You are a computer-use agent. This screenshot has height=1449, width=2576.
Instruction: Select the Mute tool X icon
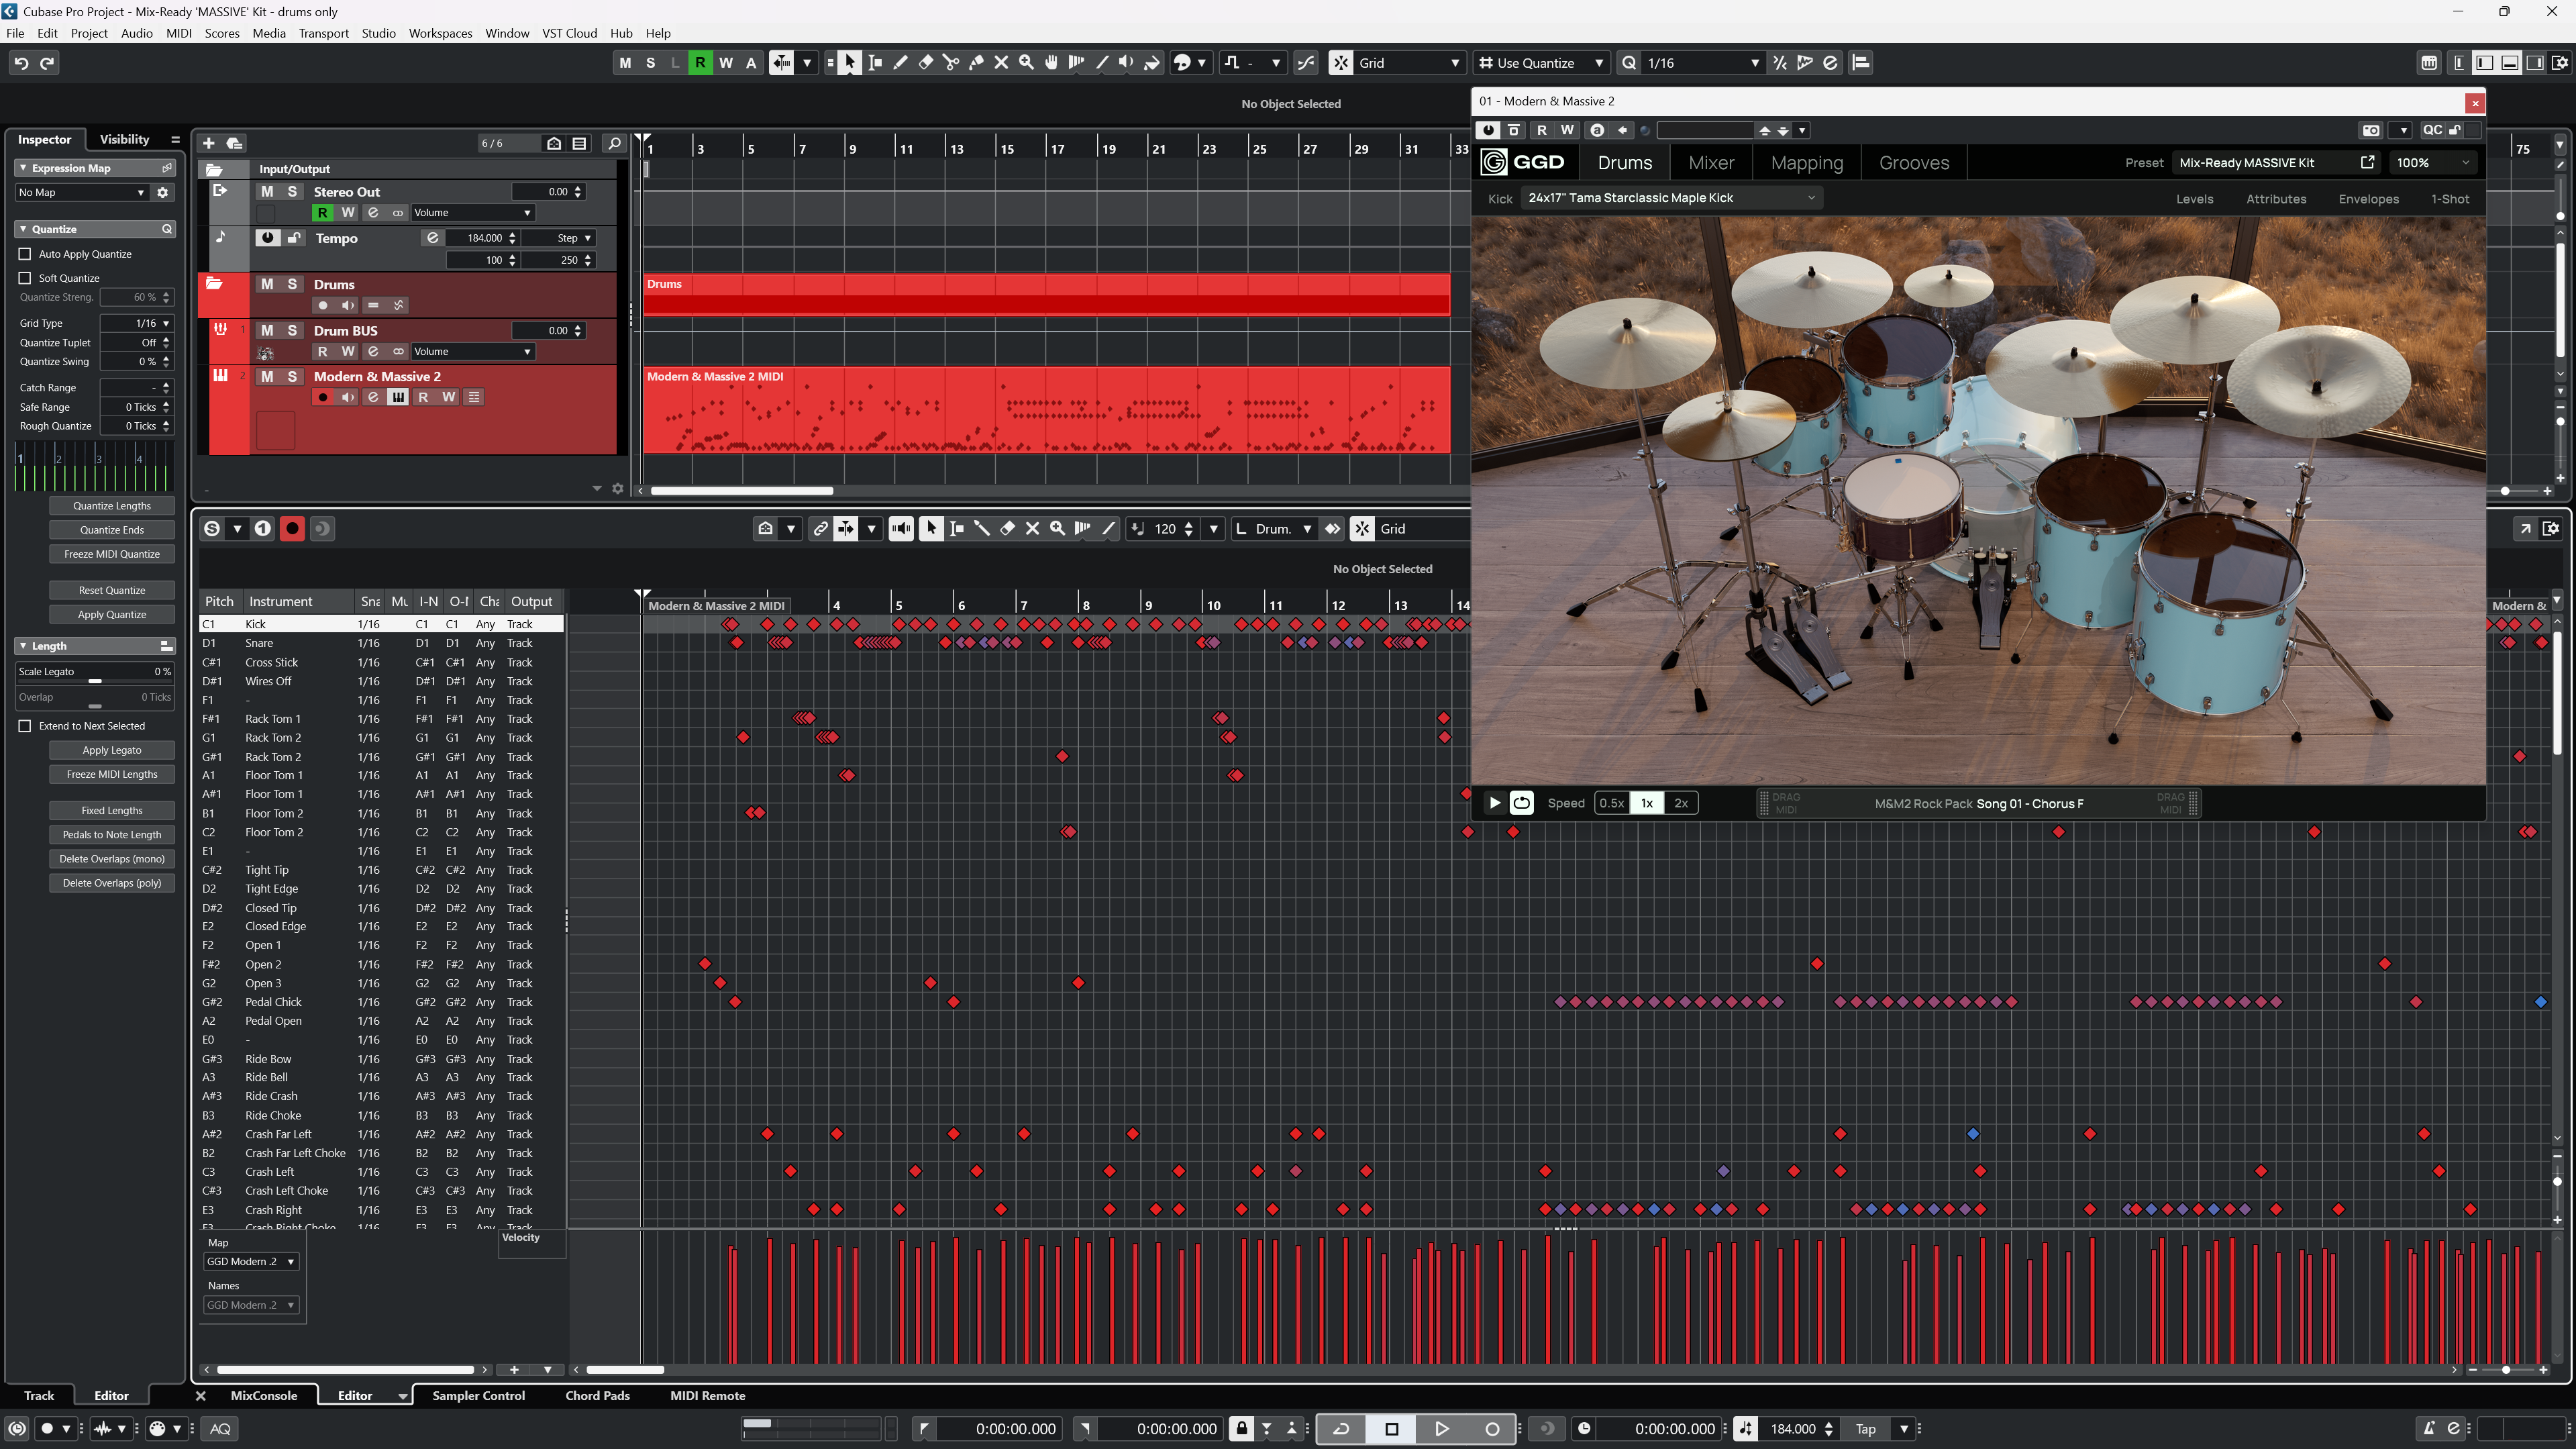[x=1001, y=63]
